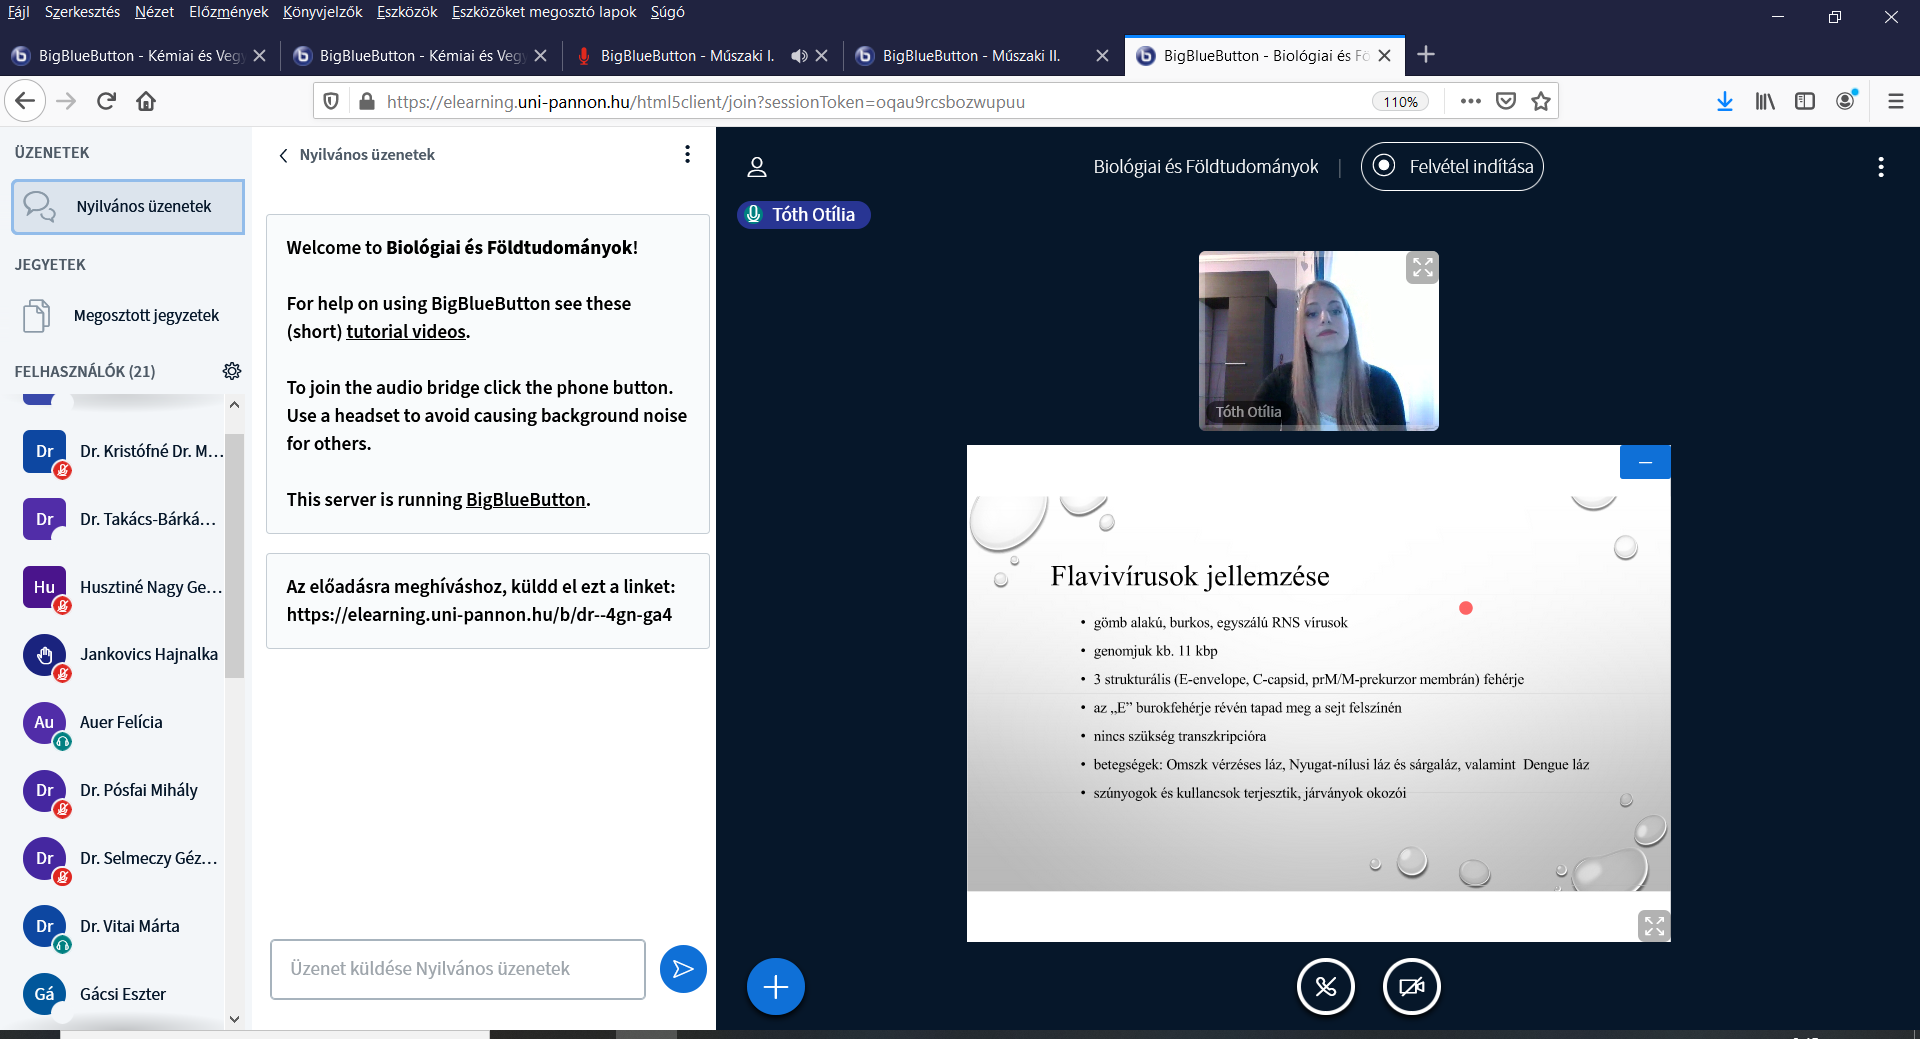Image resolution: width=1920 pixels, height=1039 pixels.
Task: Open the chat options three-dot menu
Action: [x=687, y=154]
